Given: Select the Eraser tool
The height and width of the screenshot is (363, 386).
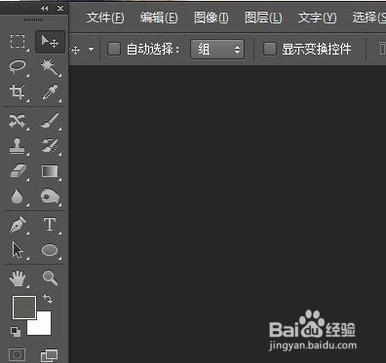Looking at the screenshot, I should point(17,171).
